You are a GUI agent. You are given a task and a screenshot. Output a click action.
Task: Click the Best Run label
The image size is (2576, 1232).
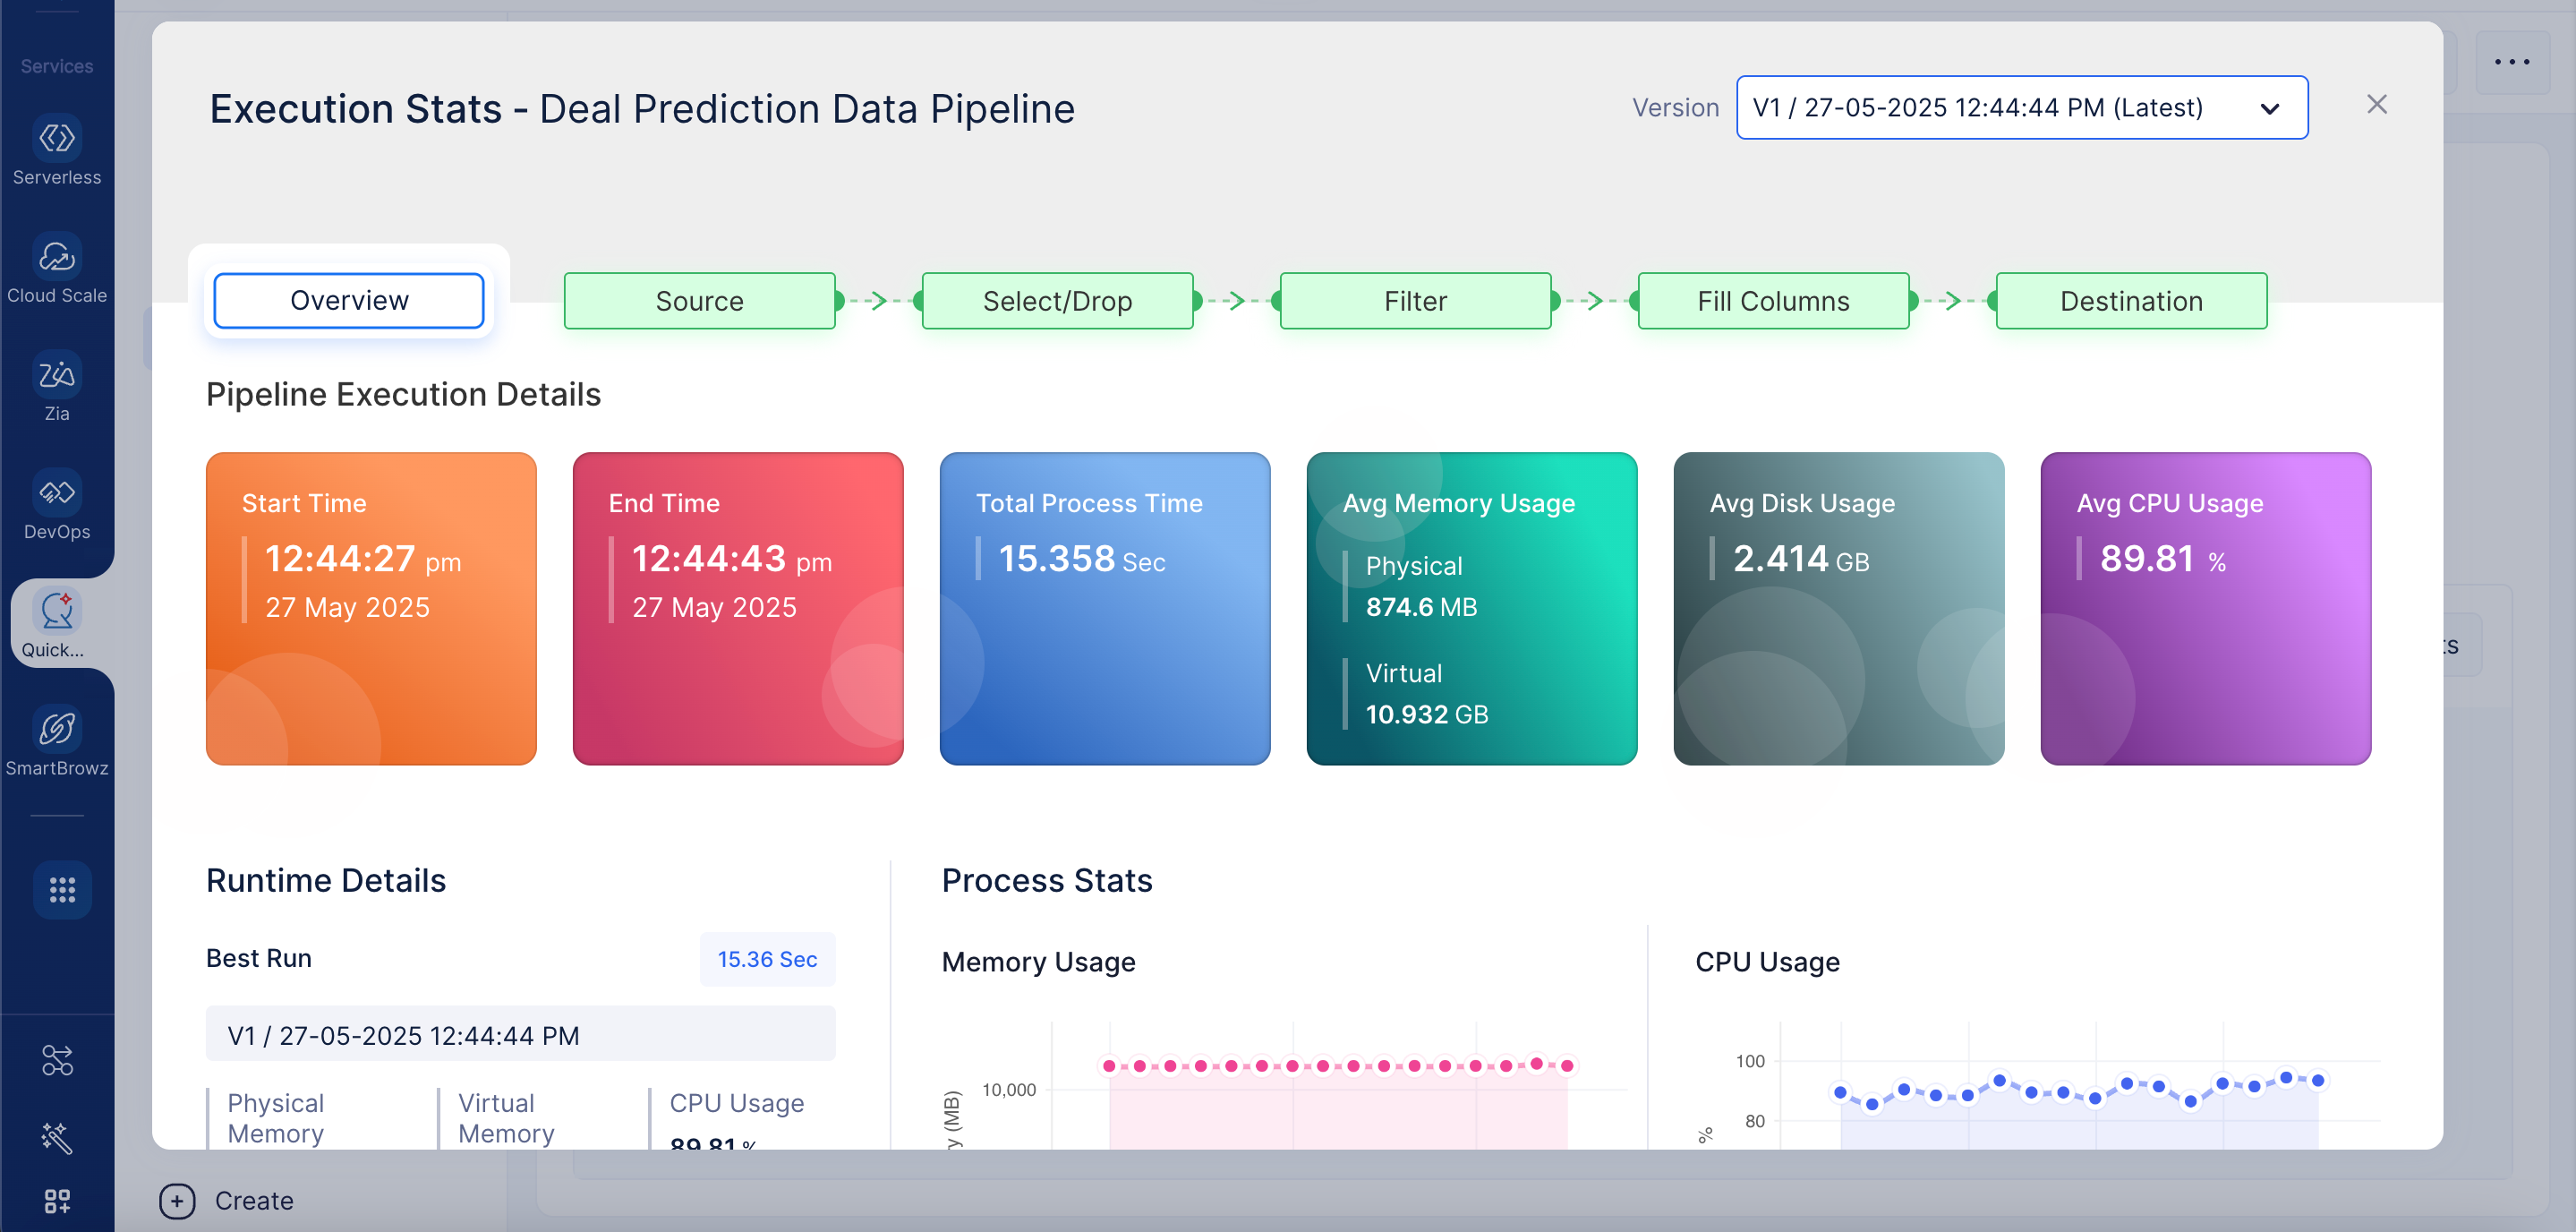tap(259, 958)
